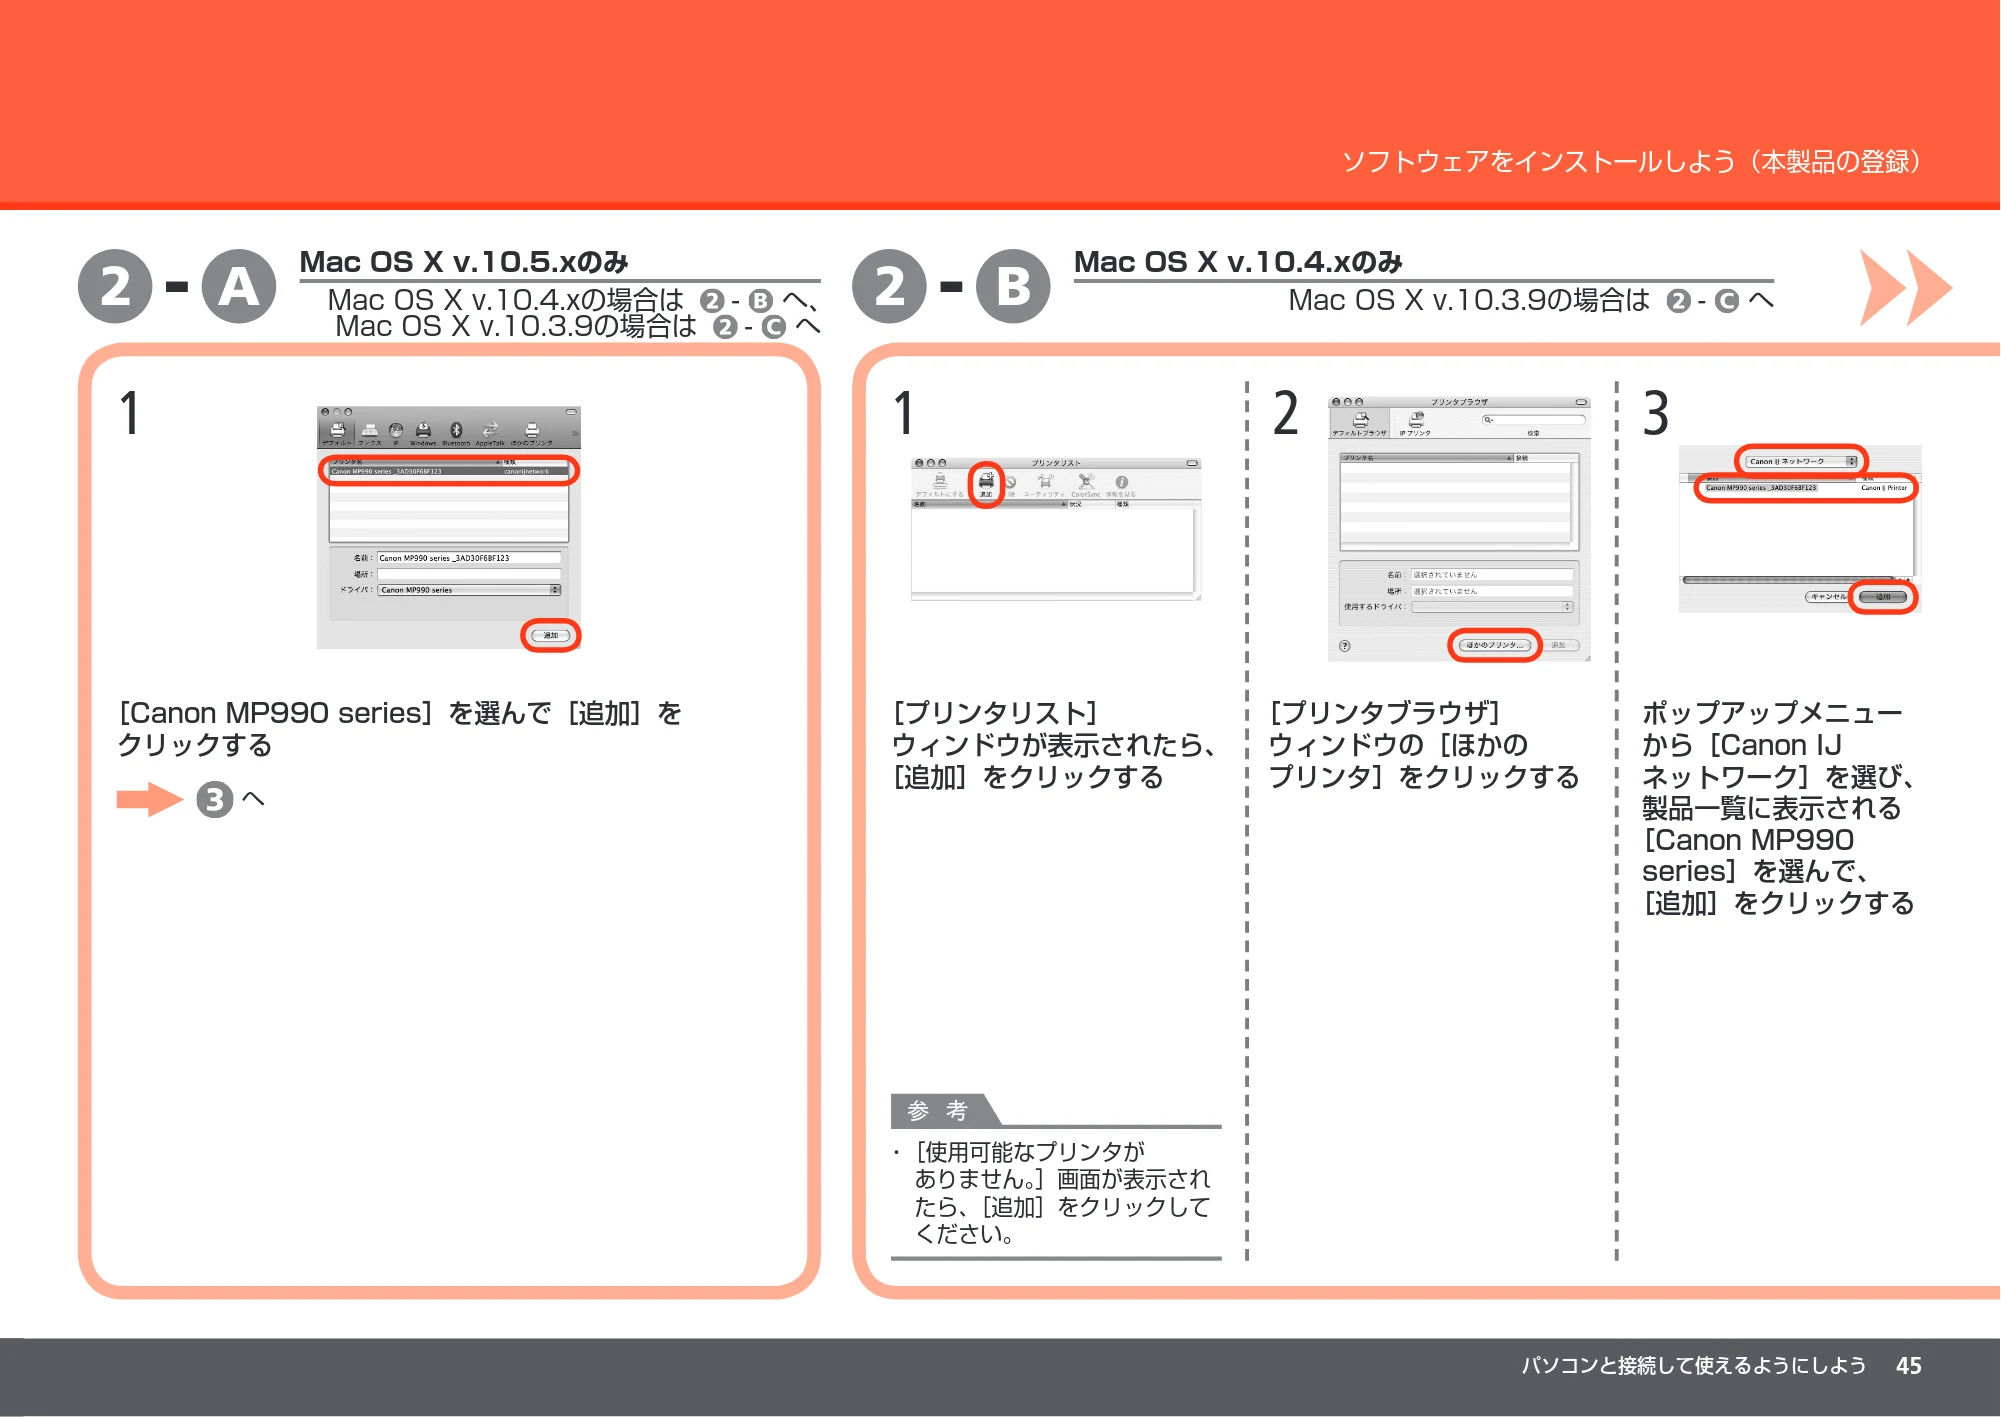Select the デフォルト printer icon in 2-A window
2001x1417 pixels.
[337, 431]
